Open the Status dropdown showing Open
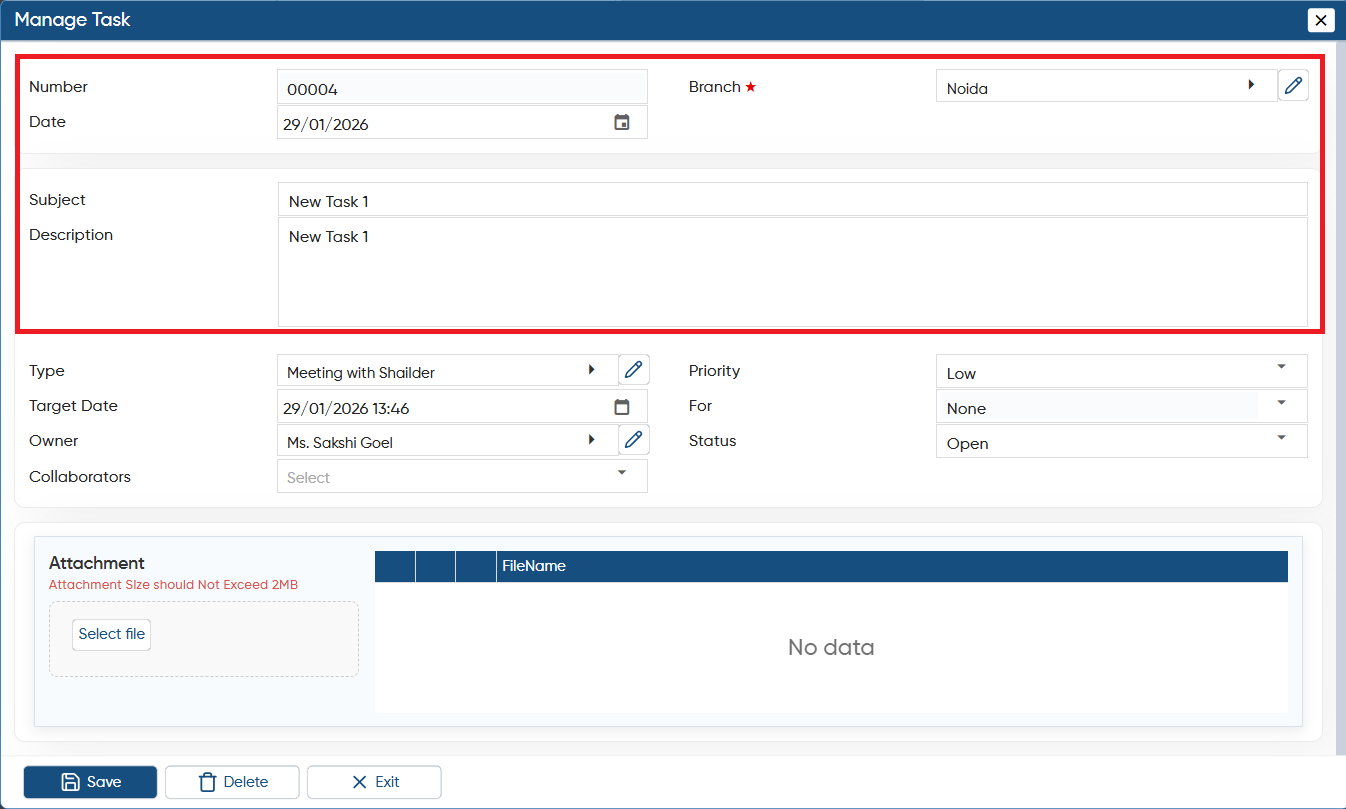 [x=1282, y=438]
